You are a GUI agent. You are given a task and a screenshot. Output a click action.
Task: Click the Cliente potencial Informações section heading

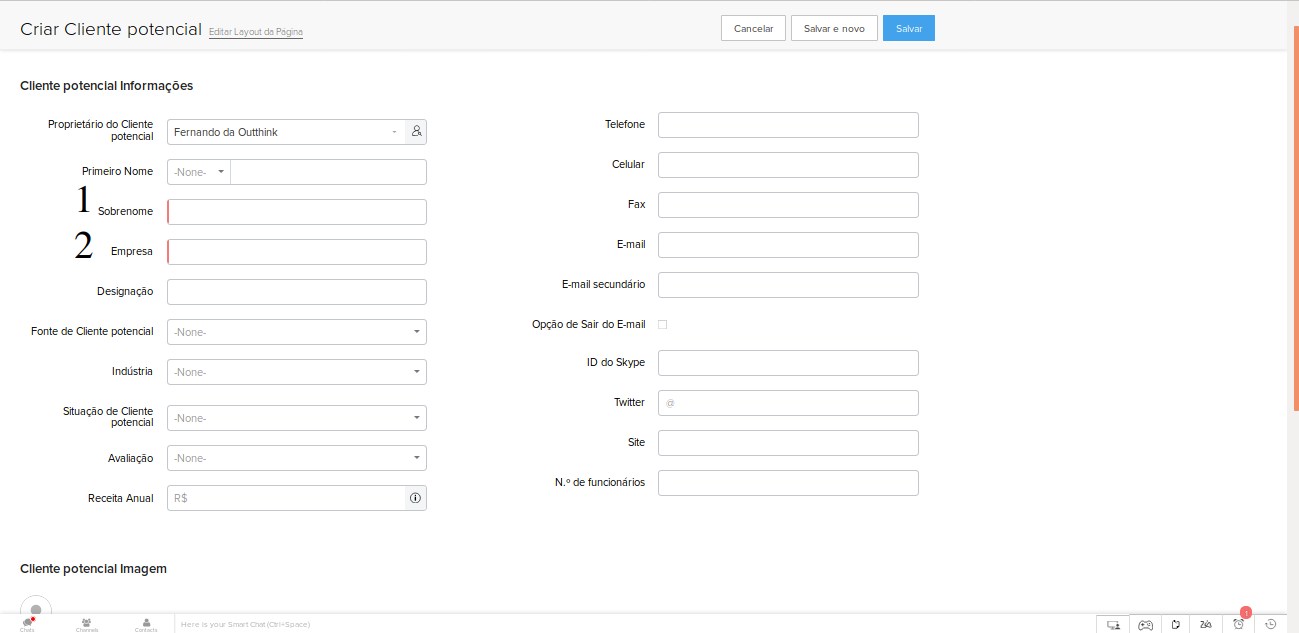coord(106,86)
